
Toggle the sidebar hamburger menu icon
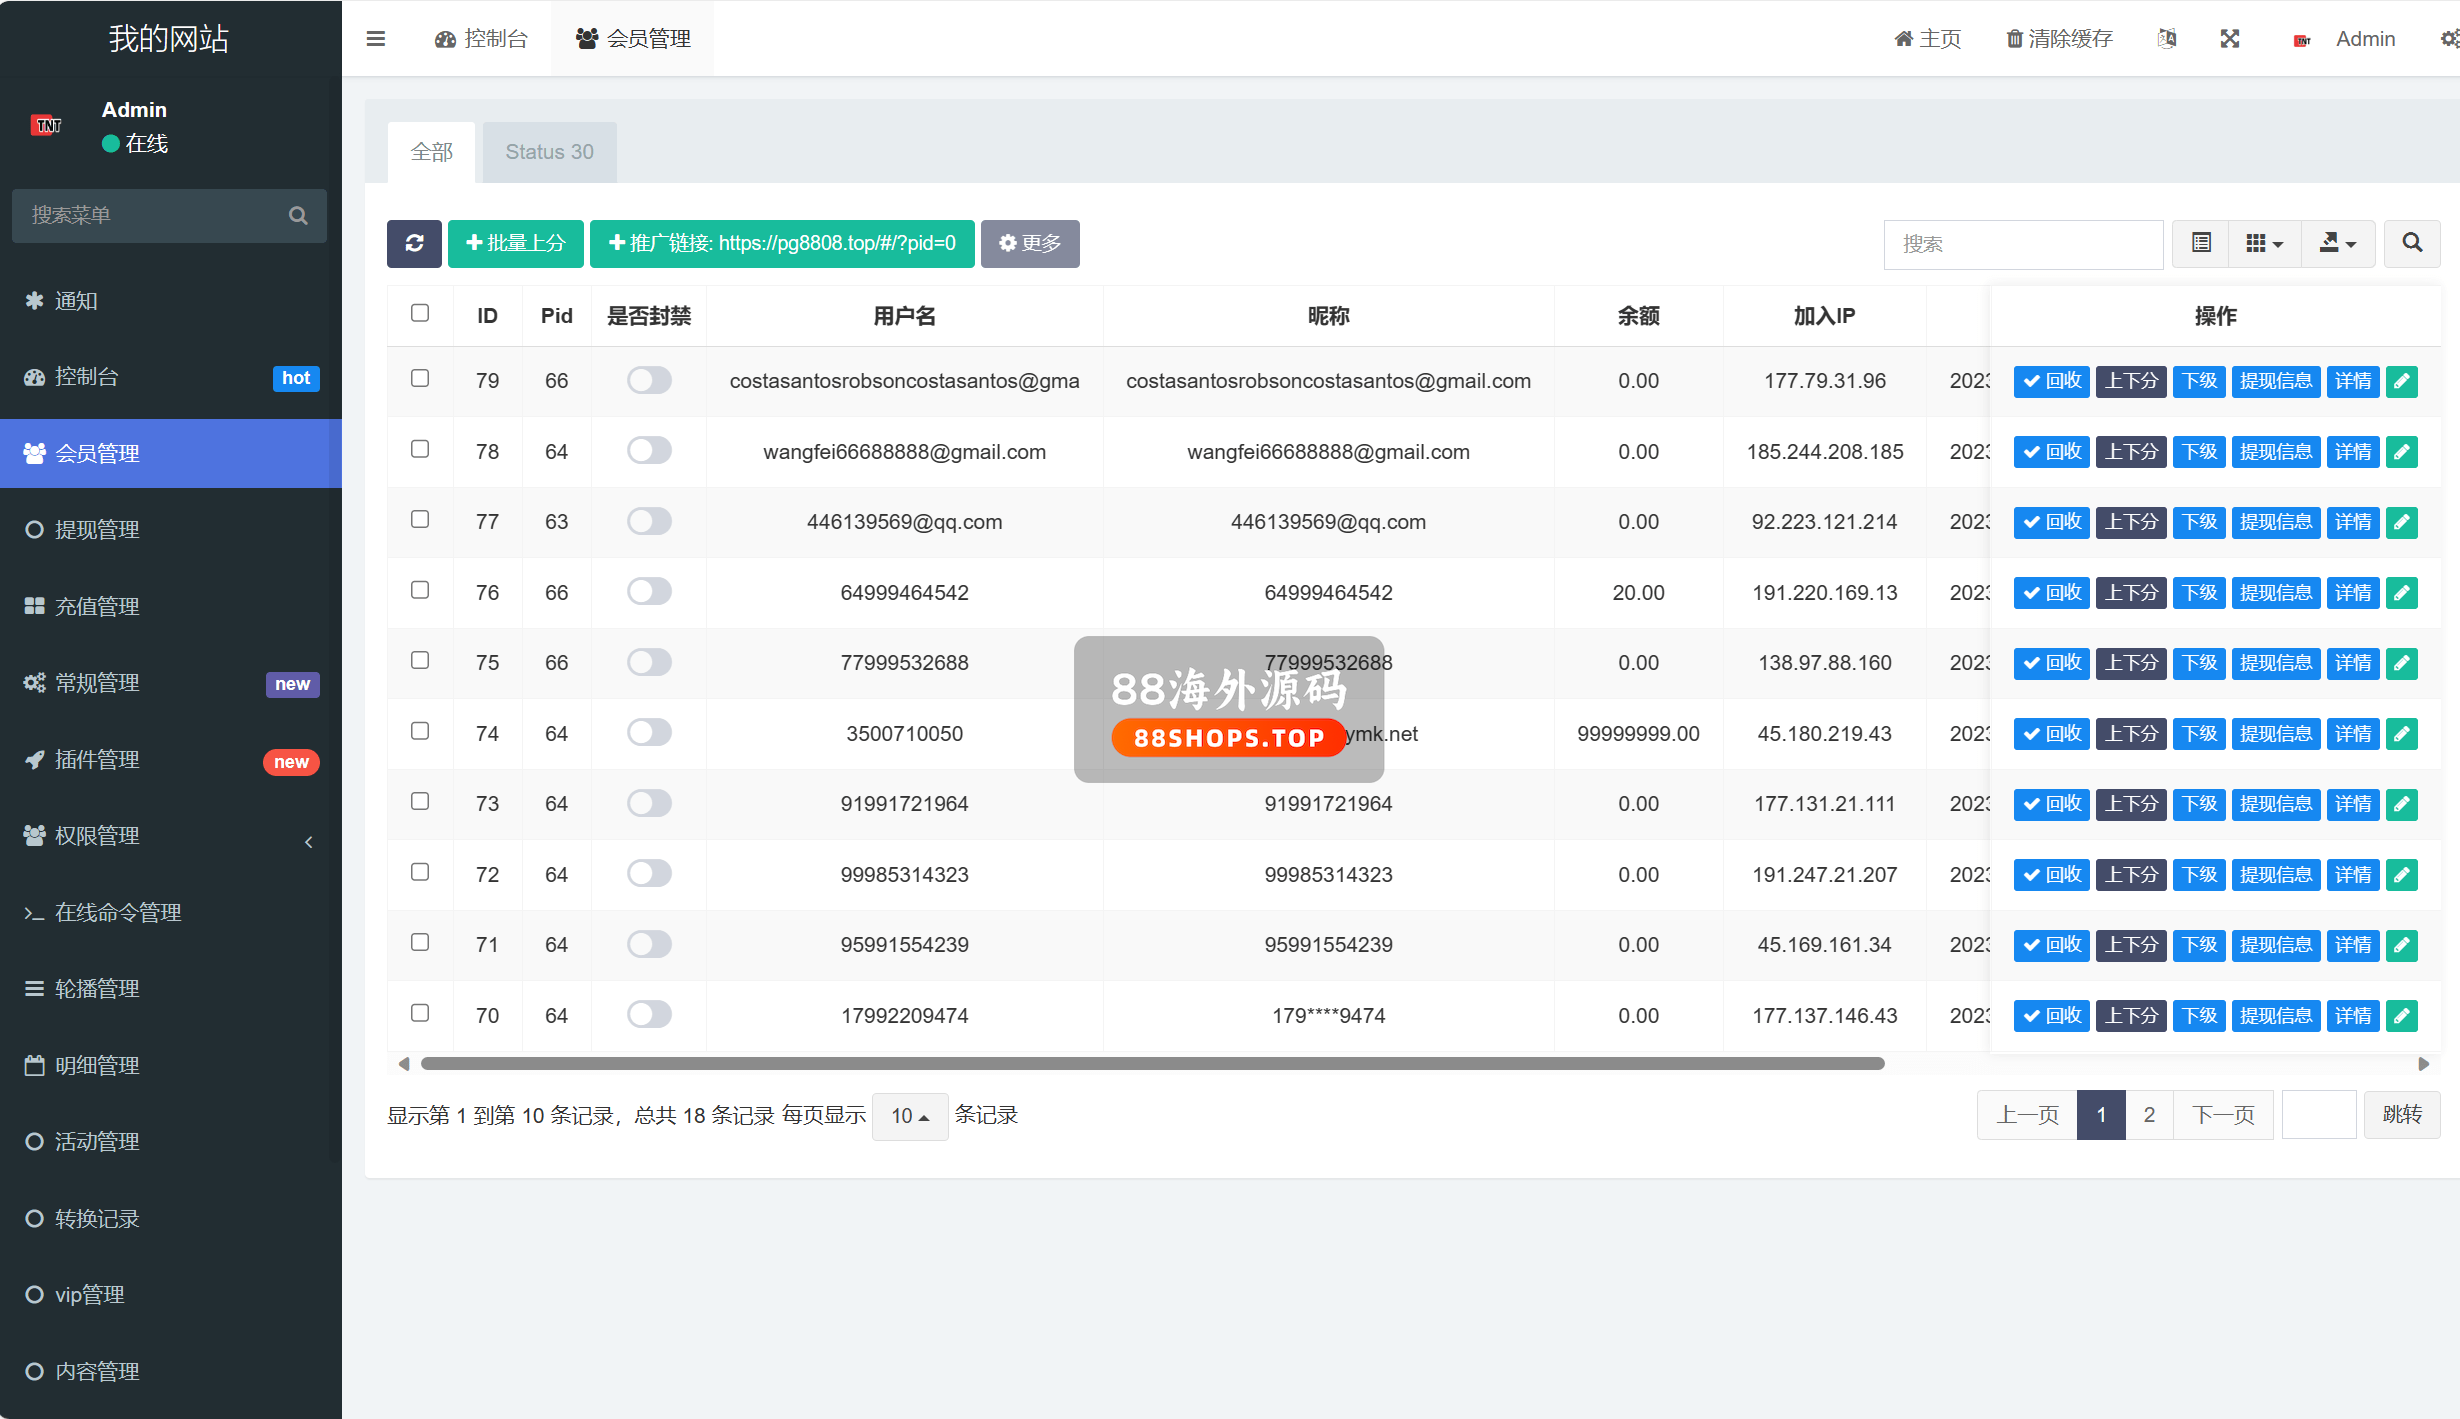(376, 39)
